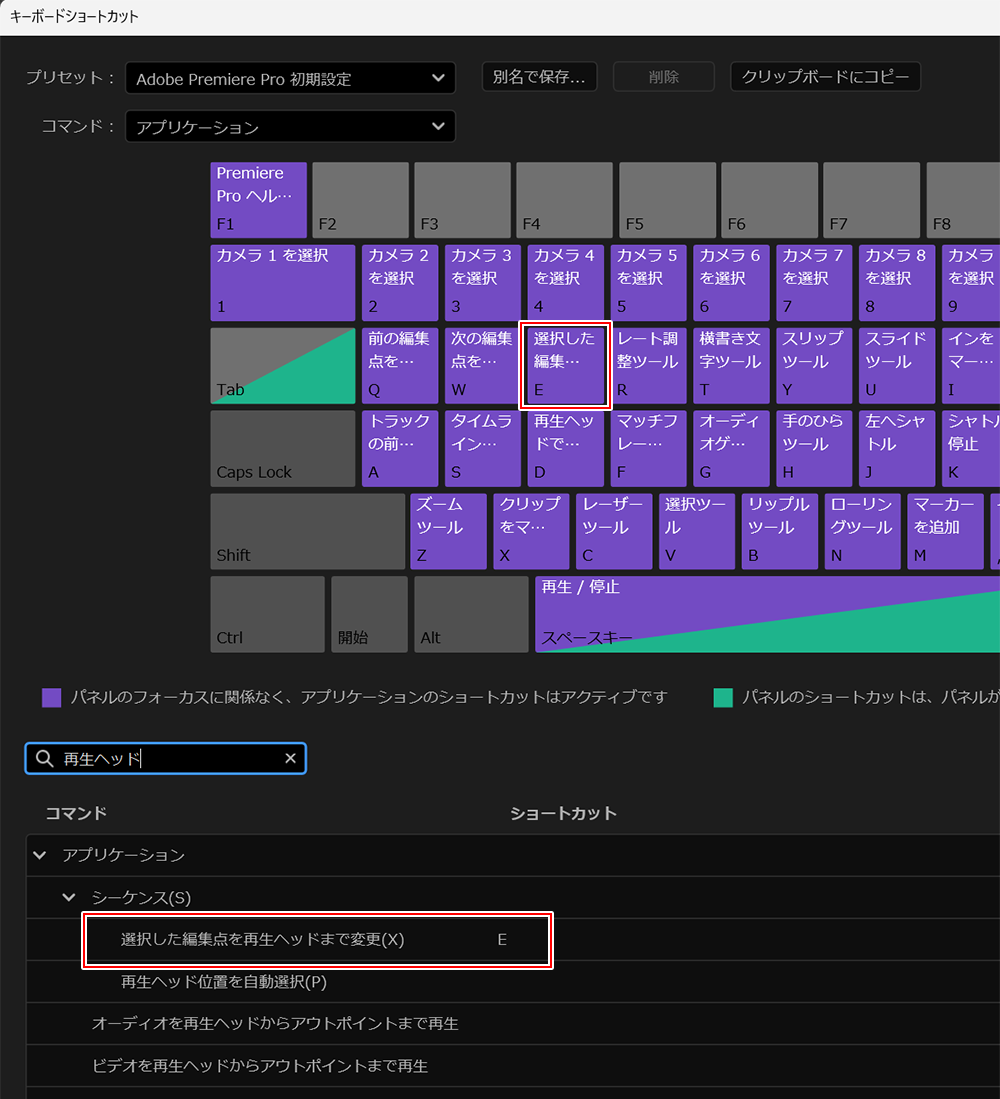
Task: Click the purple application shortcut legend swatch
Action: click(52, 697)
